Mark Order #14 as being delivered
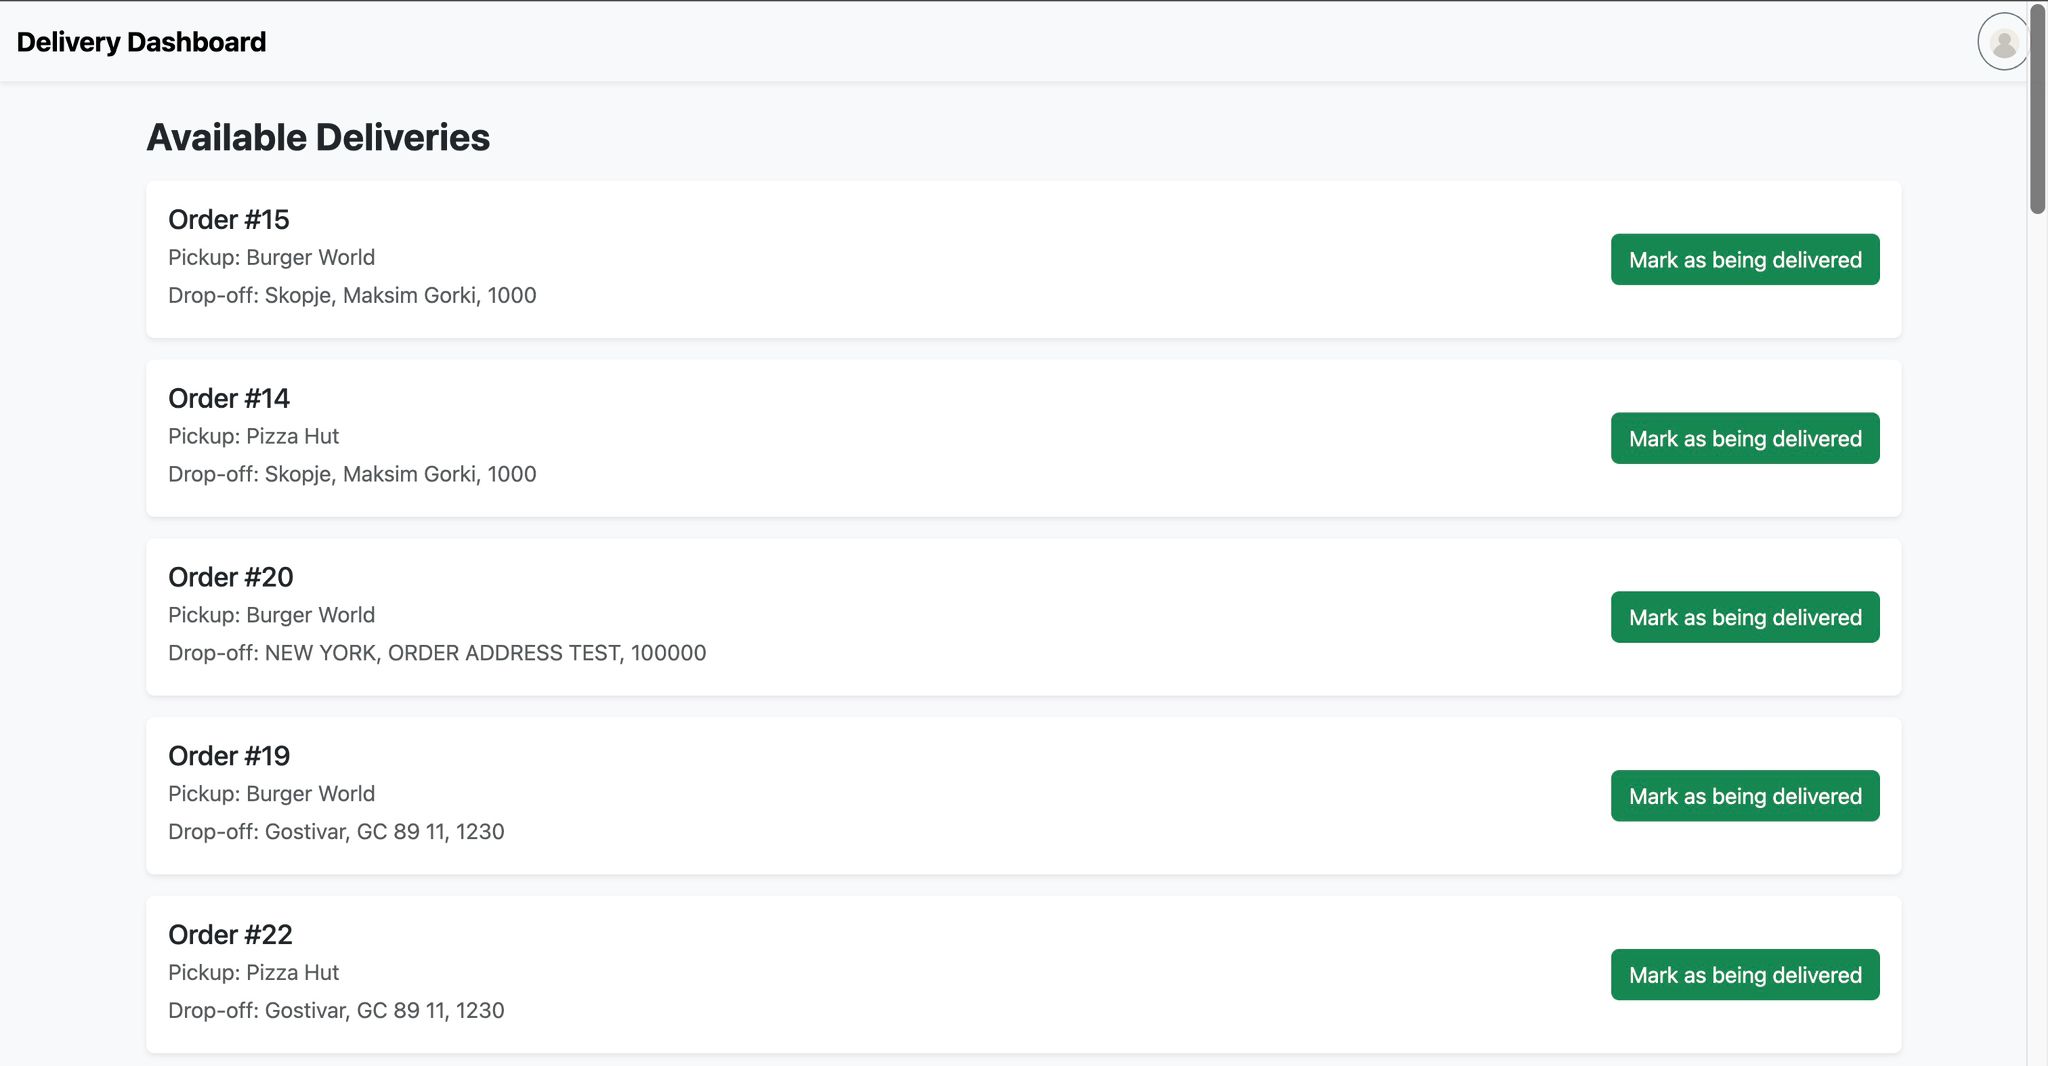The height and width of the screenshot is (1066, 2048). (x=1744, y=439)
